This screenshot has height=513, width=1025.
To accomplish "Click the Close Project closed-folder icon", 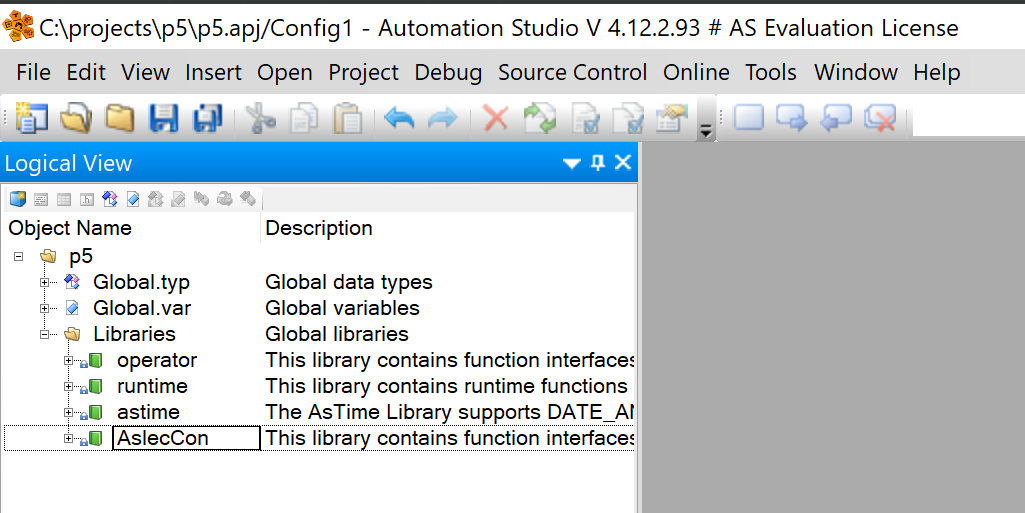I will (120, 119).
